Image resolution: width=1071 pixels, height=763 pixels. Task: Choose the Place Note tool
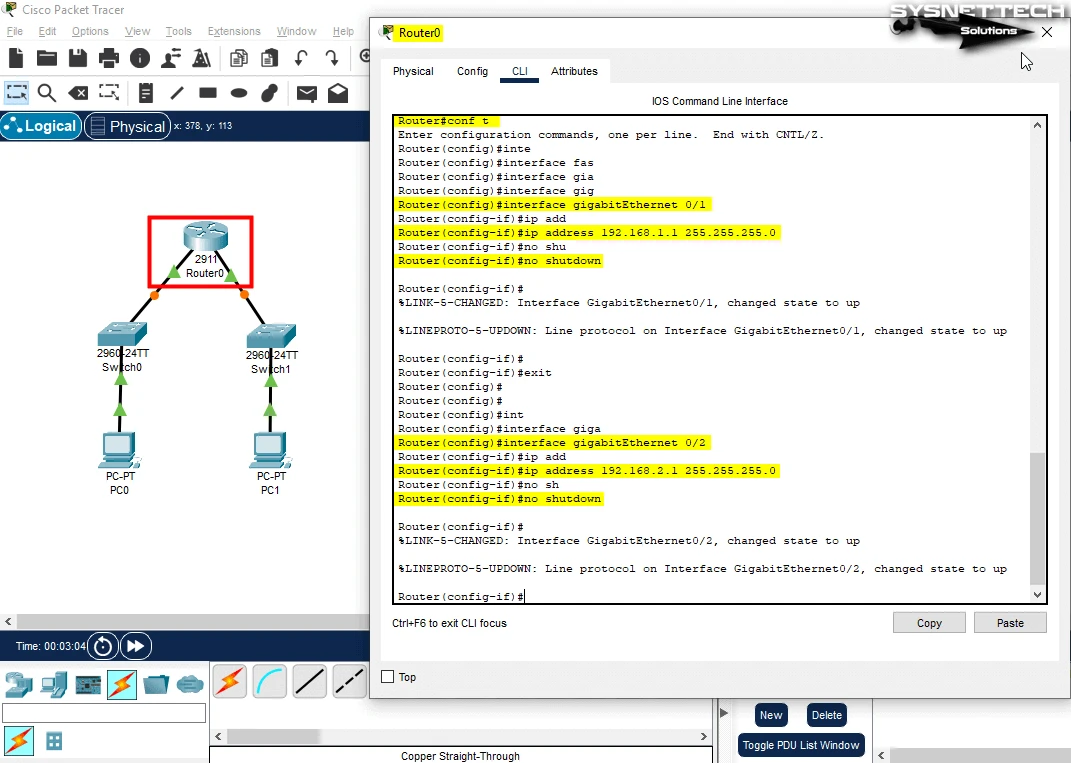coord(146,93)
